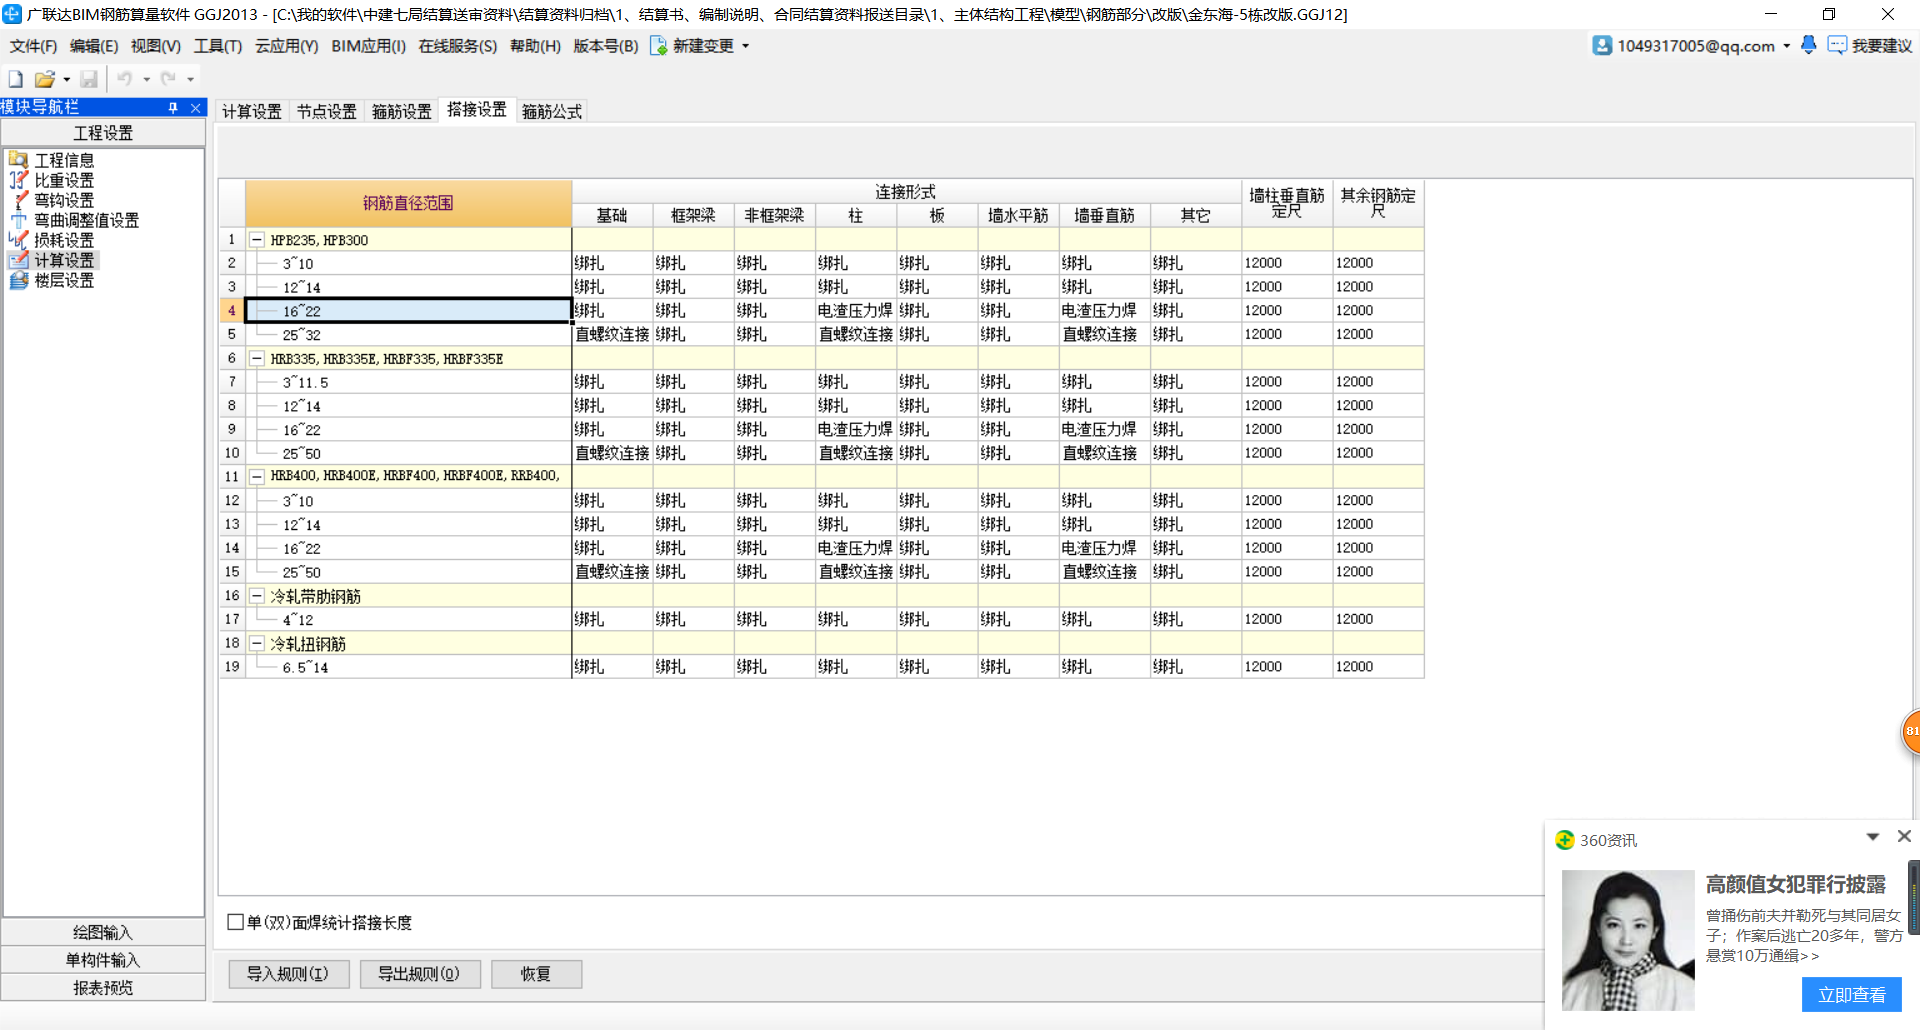Click the orange floating badge at right edge
The image size is (1920, 1030).
pyautogui.click(x=1910, y=732)
